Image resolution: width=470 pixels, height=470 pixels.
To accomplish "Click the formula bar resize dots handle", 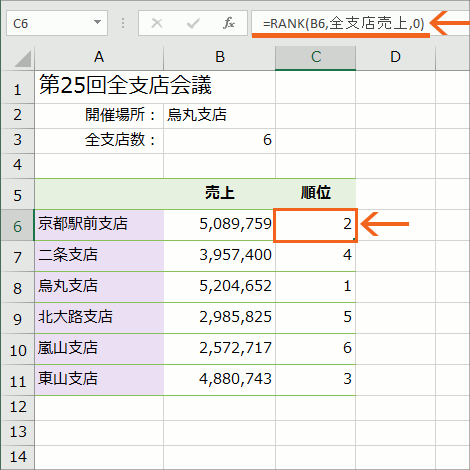I will 123,23.
